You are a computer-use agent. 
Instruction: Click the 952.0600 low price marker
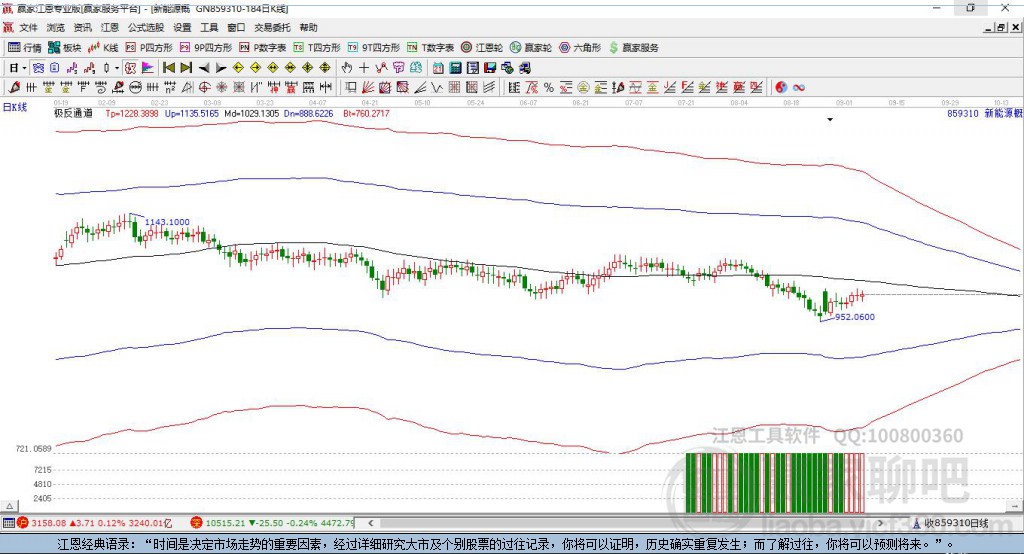(x=855, y=317)
